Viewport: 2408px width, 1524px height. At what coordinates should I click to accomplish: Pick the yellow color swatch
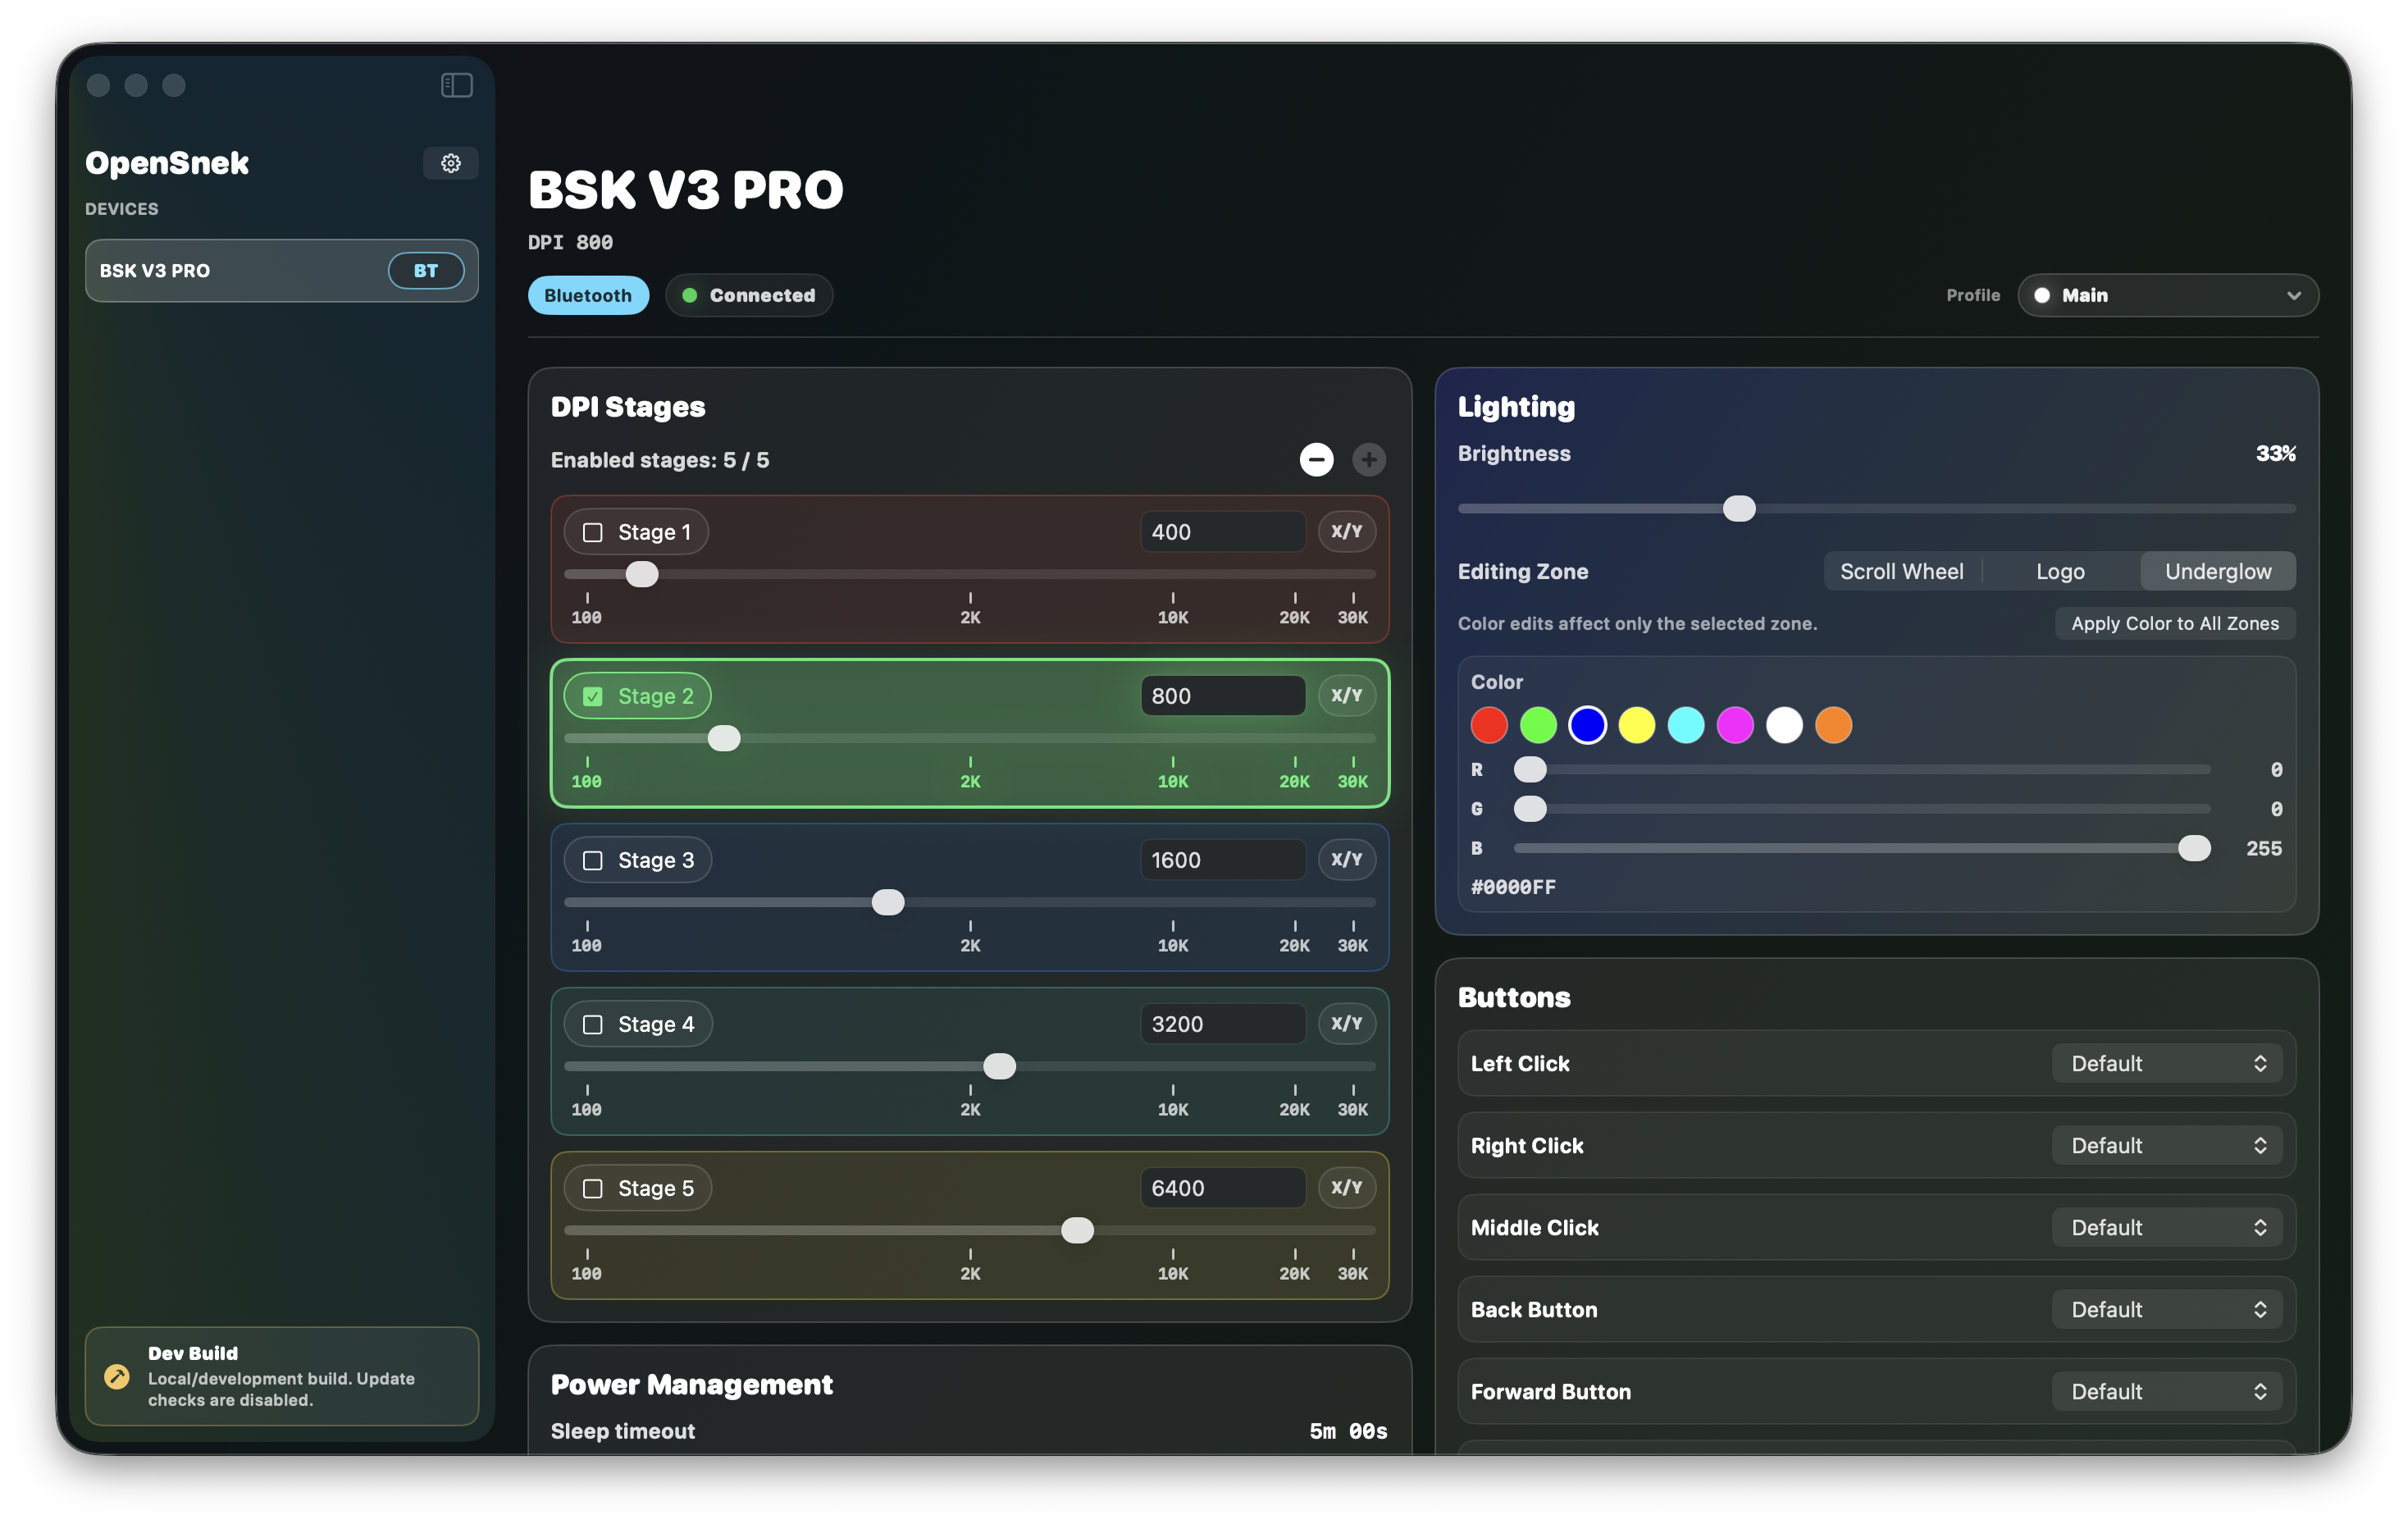click(1637, 725)
